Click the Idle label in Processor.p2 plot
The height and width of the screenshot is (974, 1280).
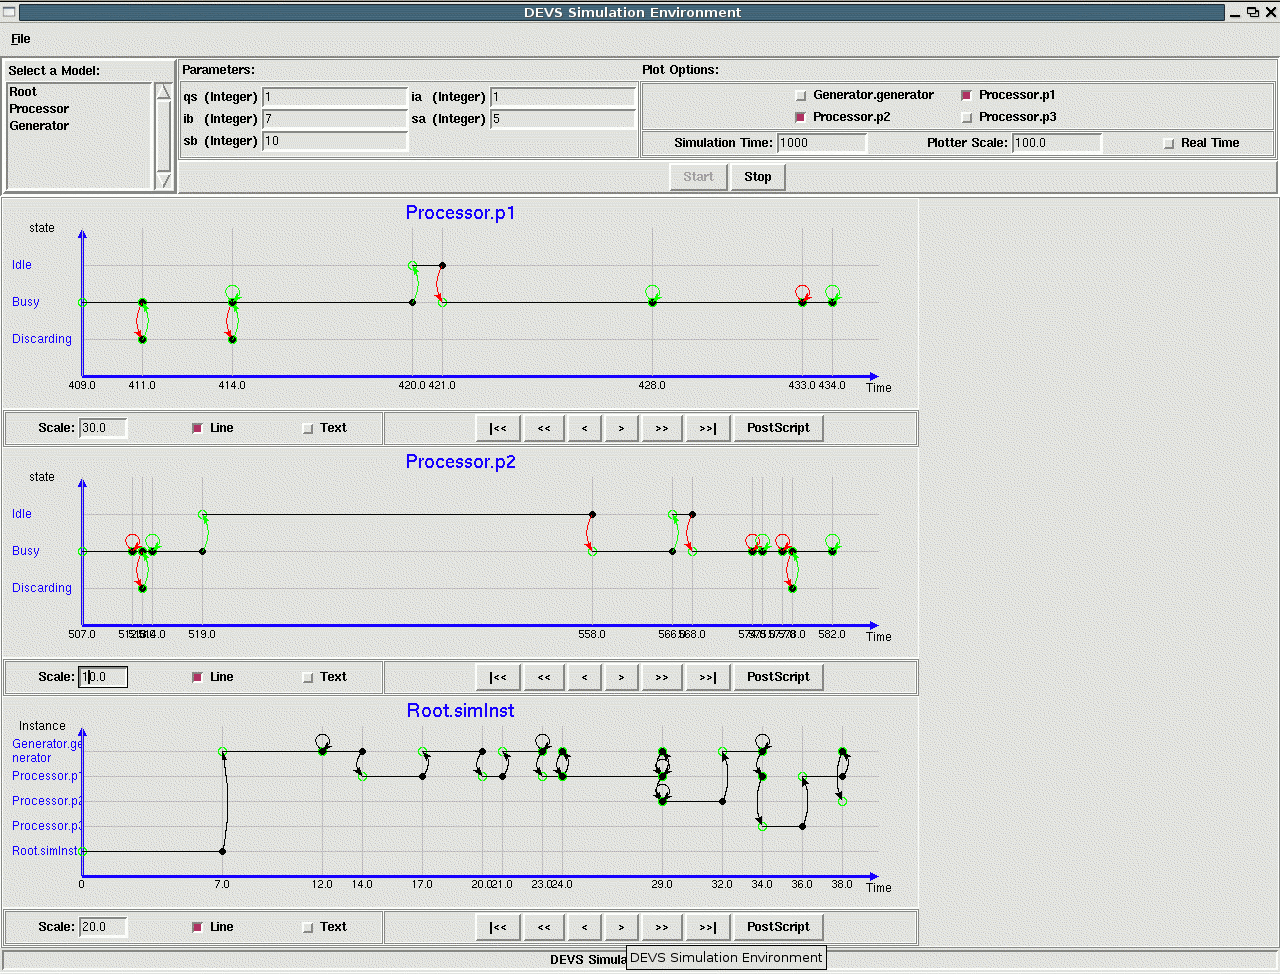[22, 514]
